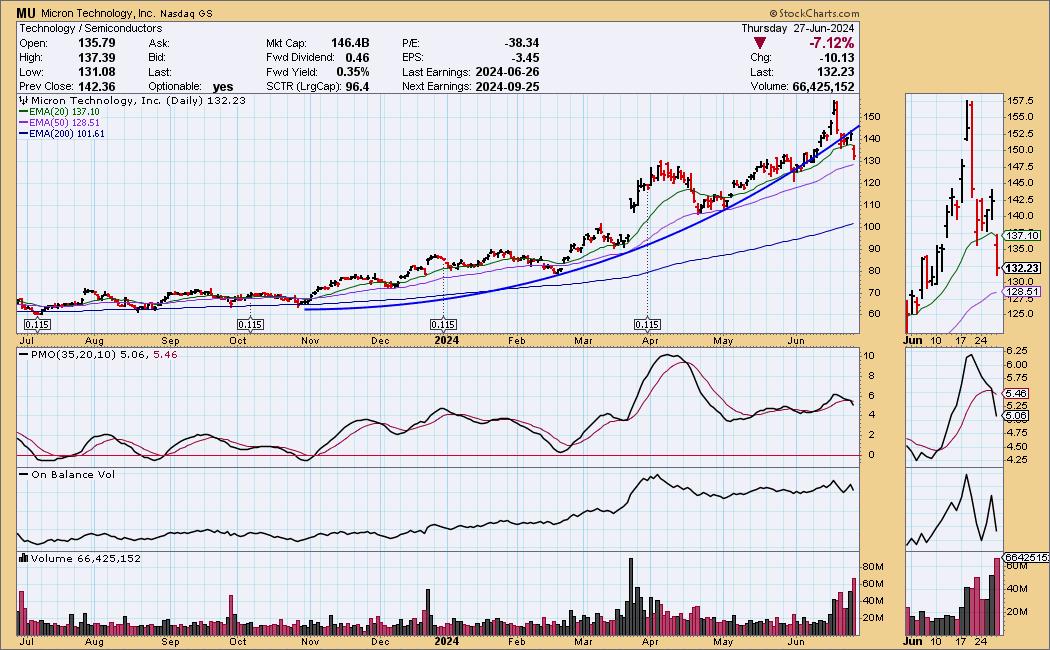Viewport: 1050px width, 650px height.
Task: Click the Technology / Semiconductors sector label
Action: pyautogui.click(x=90, y=28)
